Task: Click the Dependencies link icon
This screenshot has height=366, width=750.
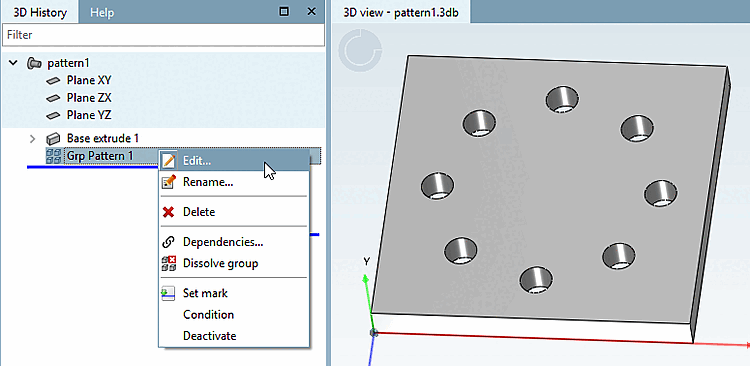Action: coord(168,242)
